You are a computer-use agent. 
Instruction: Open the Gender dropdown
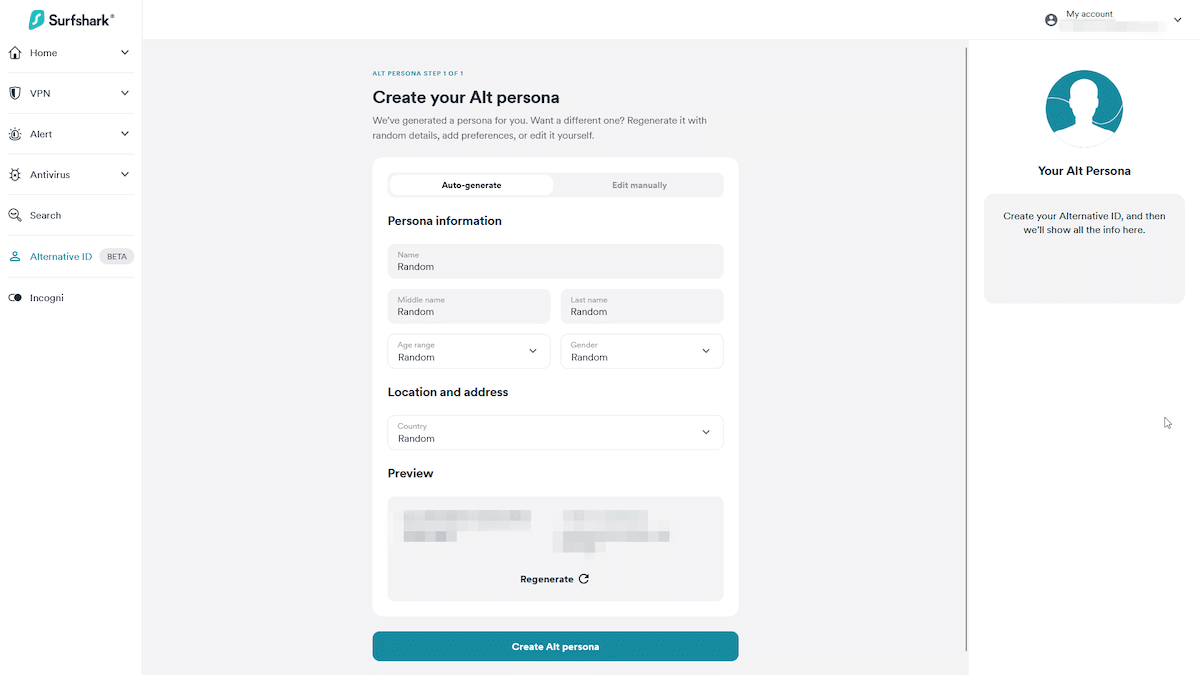point(641,351)
